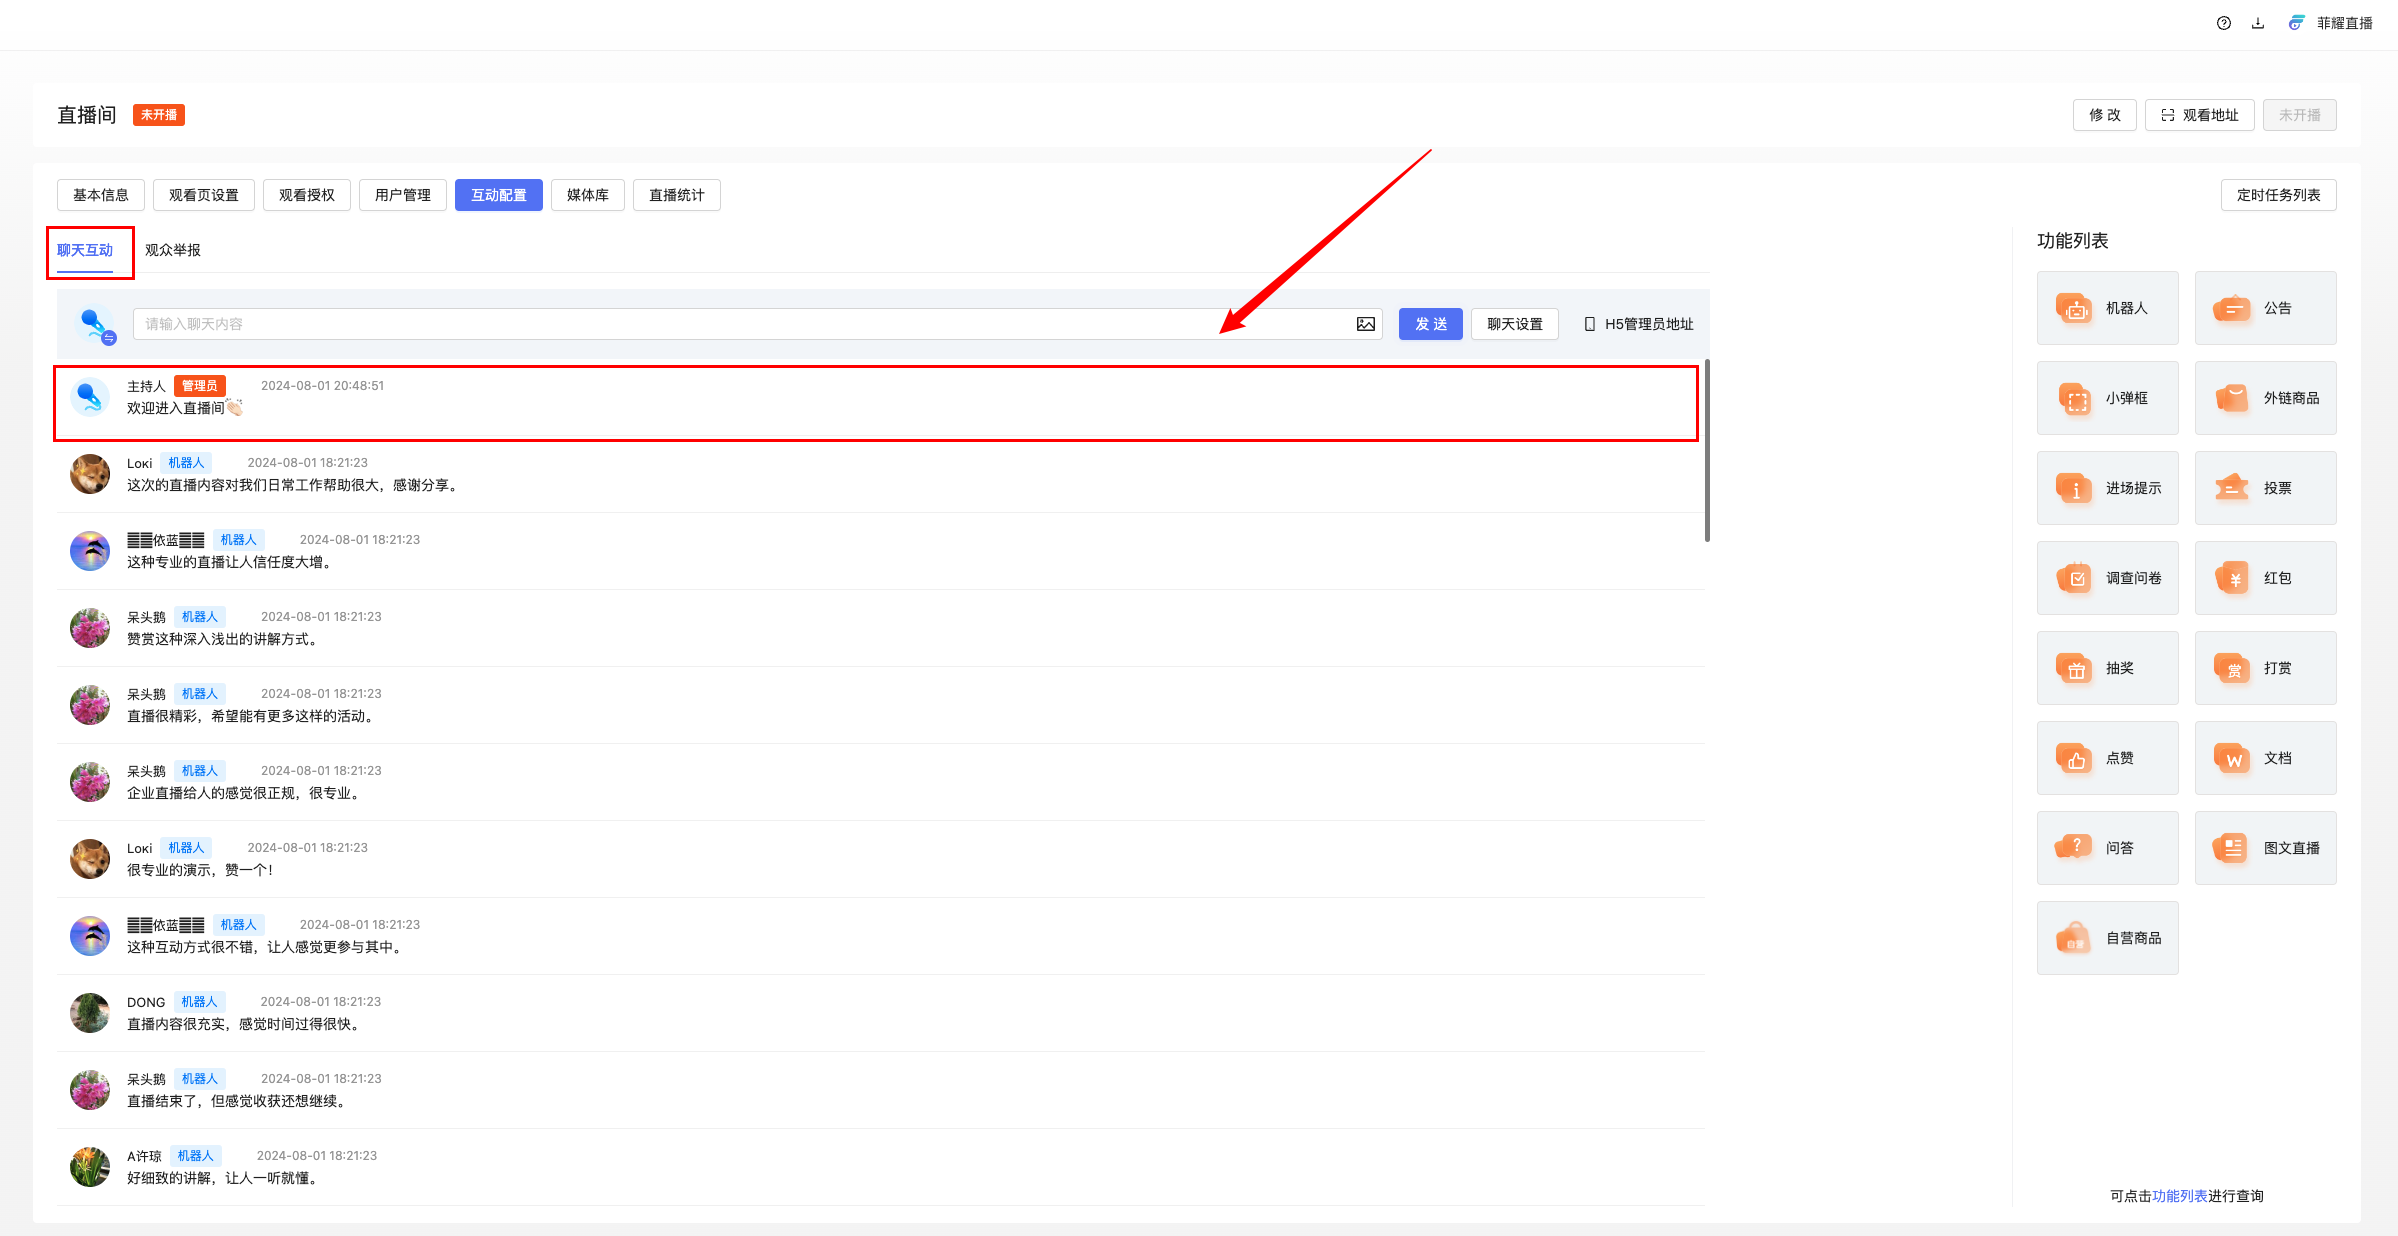Click the download icon in top bar
This screenshot has width=2398, height=1236.
coord(2258,23)
